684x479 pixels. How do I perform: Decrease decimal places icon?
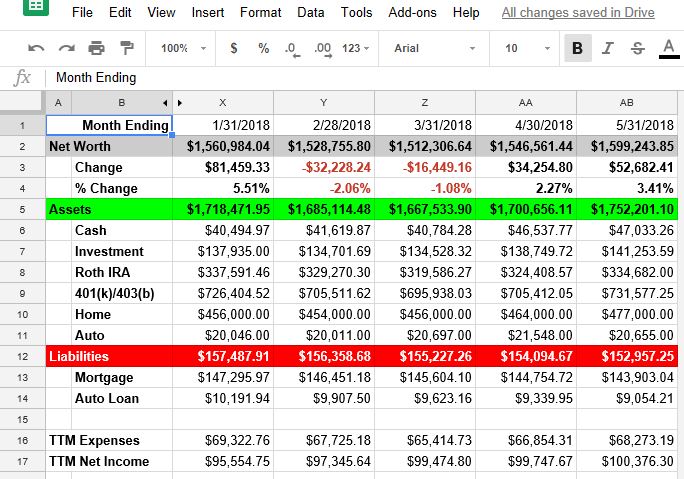click(291, 48)
